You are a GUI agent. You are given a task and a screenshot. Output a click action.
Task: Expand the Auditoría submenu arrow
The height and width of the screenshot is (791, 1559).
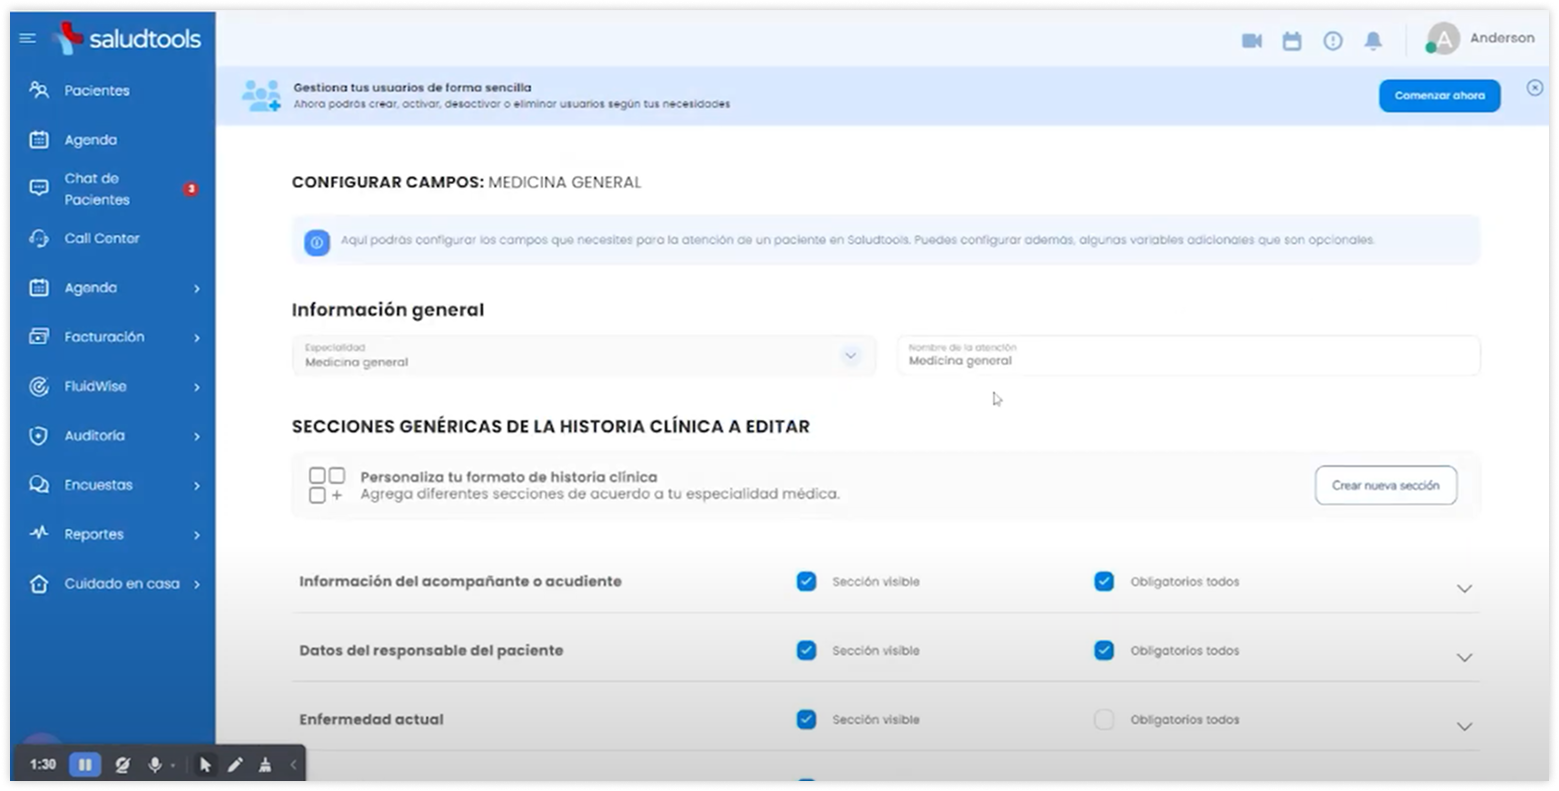pos(197,436)
